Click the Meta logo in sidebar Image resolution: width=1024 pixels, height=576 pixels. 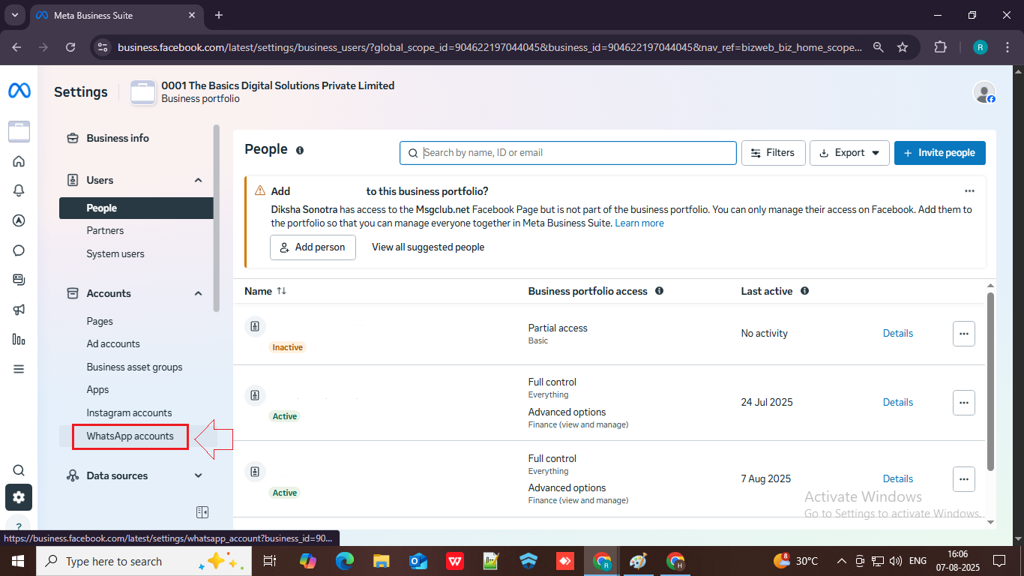coord(19,91)
